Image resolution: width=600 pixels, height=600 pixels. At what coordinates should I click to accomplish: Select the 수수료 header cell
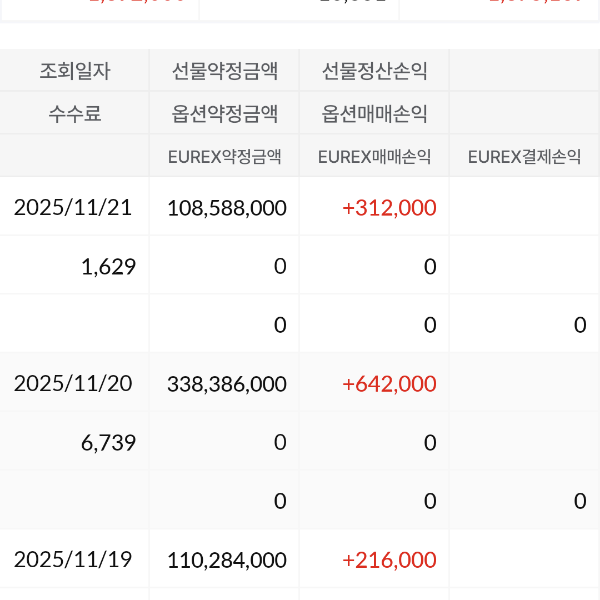75,114
